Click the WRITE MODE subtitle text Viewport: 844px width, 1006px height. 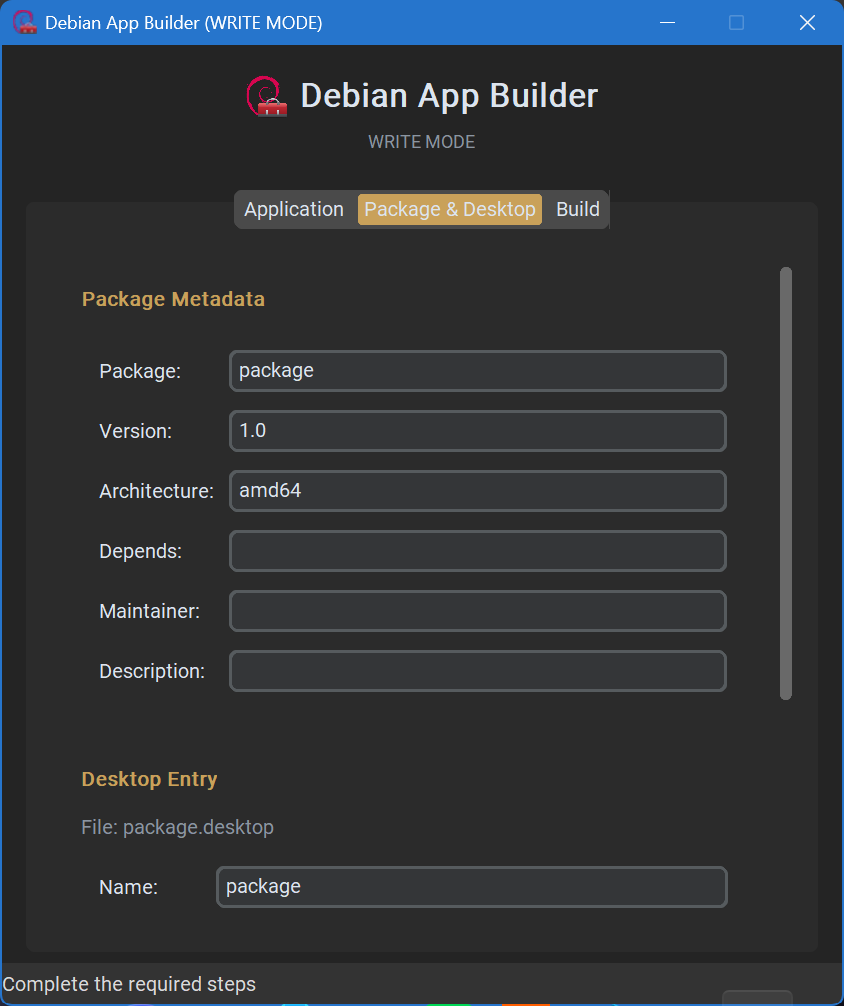(x=422, y=142)
